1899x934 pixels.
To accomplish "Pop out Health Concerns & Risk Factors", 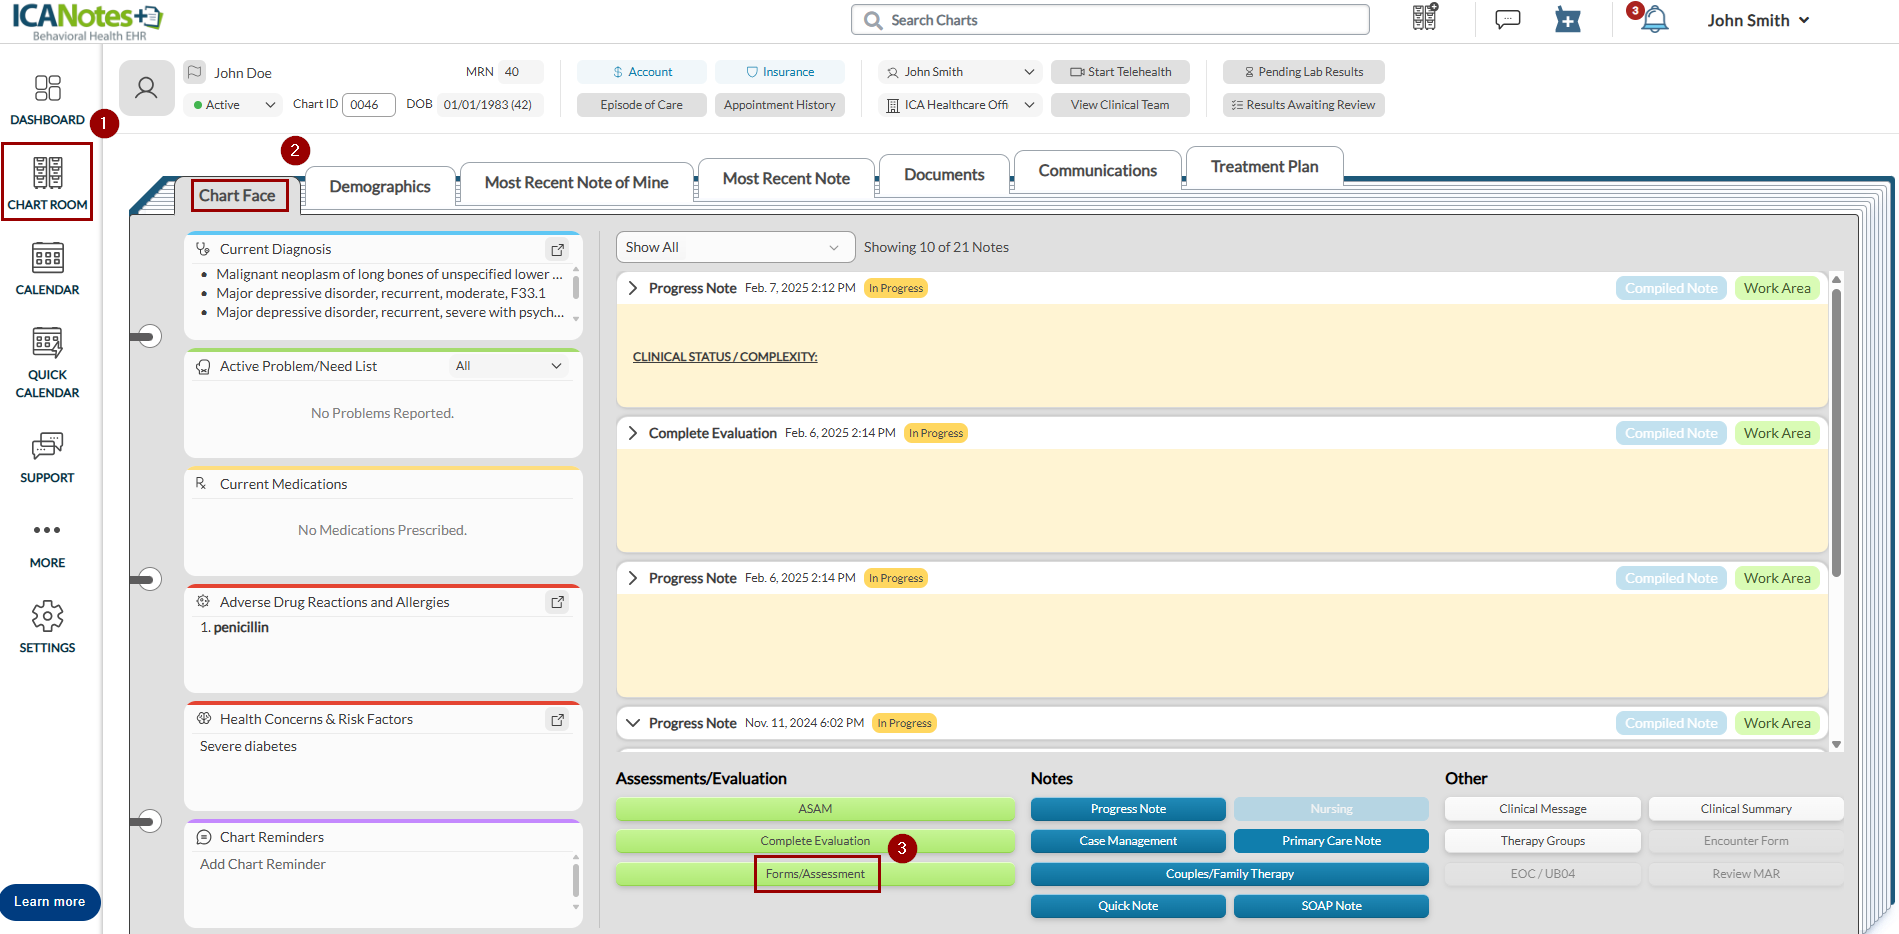I will click(558, 720).
